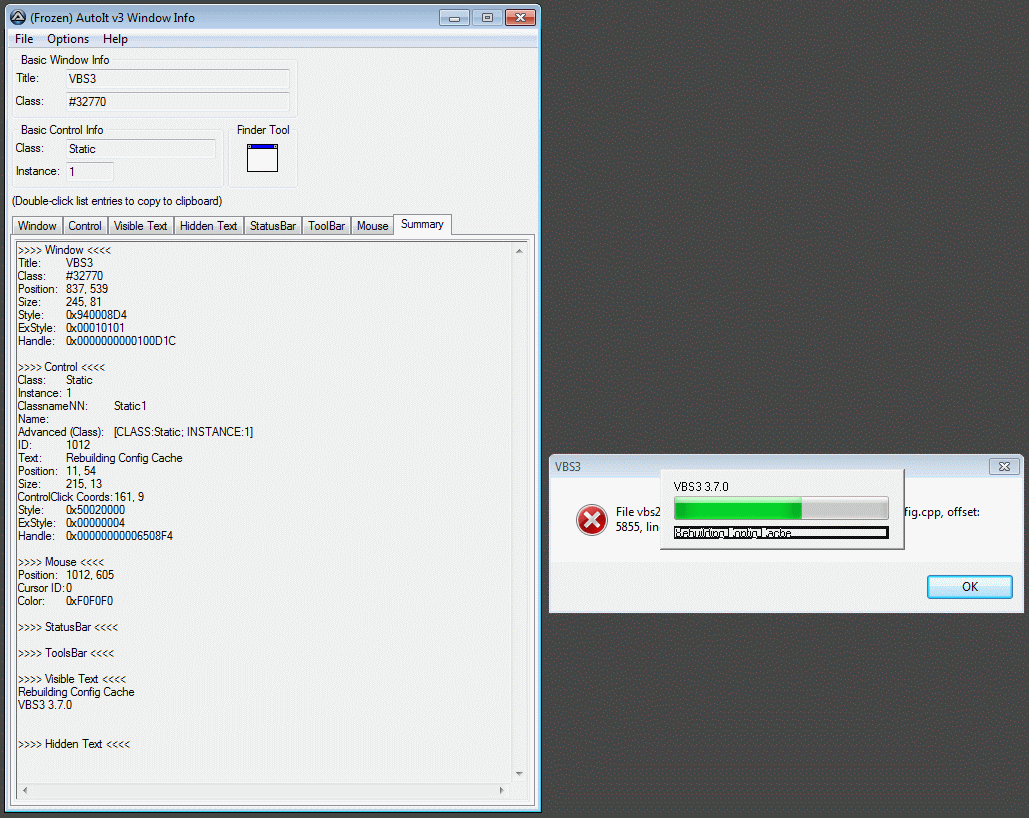Close the AutoIt Window Info window
1029x818 pixels.
coord(520,18)
